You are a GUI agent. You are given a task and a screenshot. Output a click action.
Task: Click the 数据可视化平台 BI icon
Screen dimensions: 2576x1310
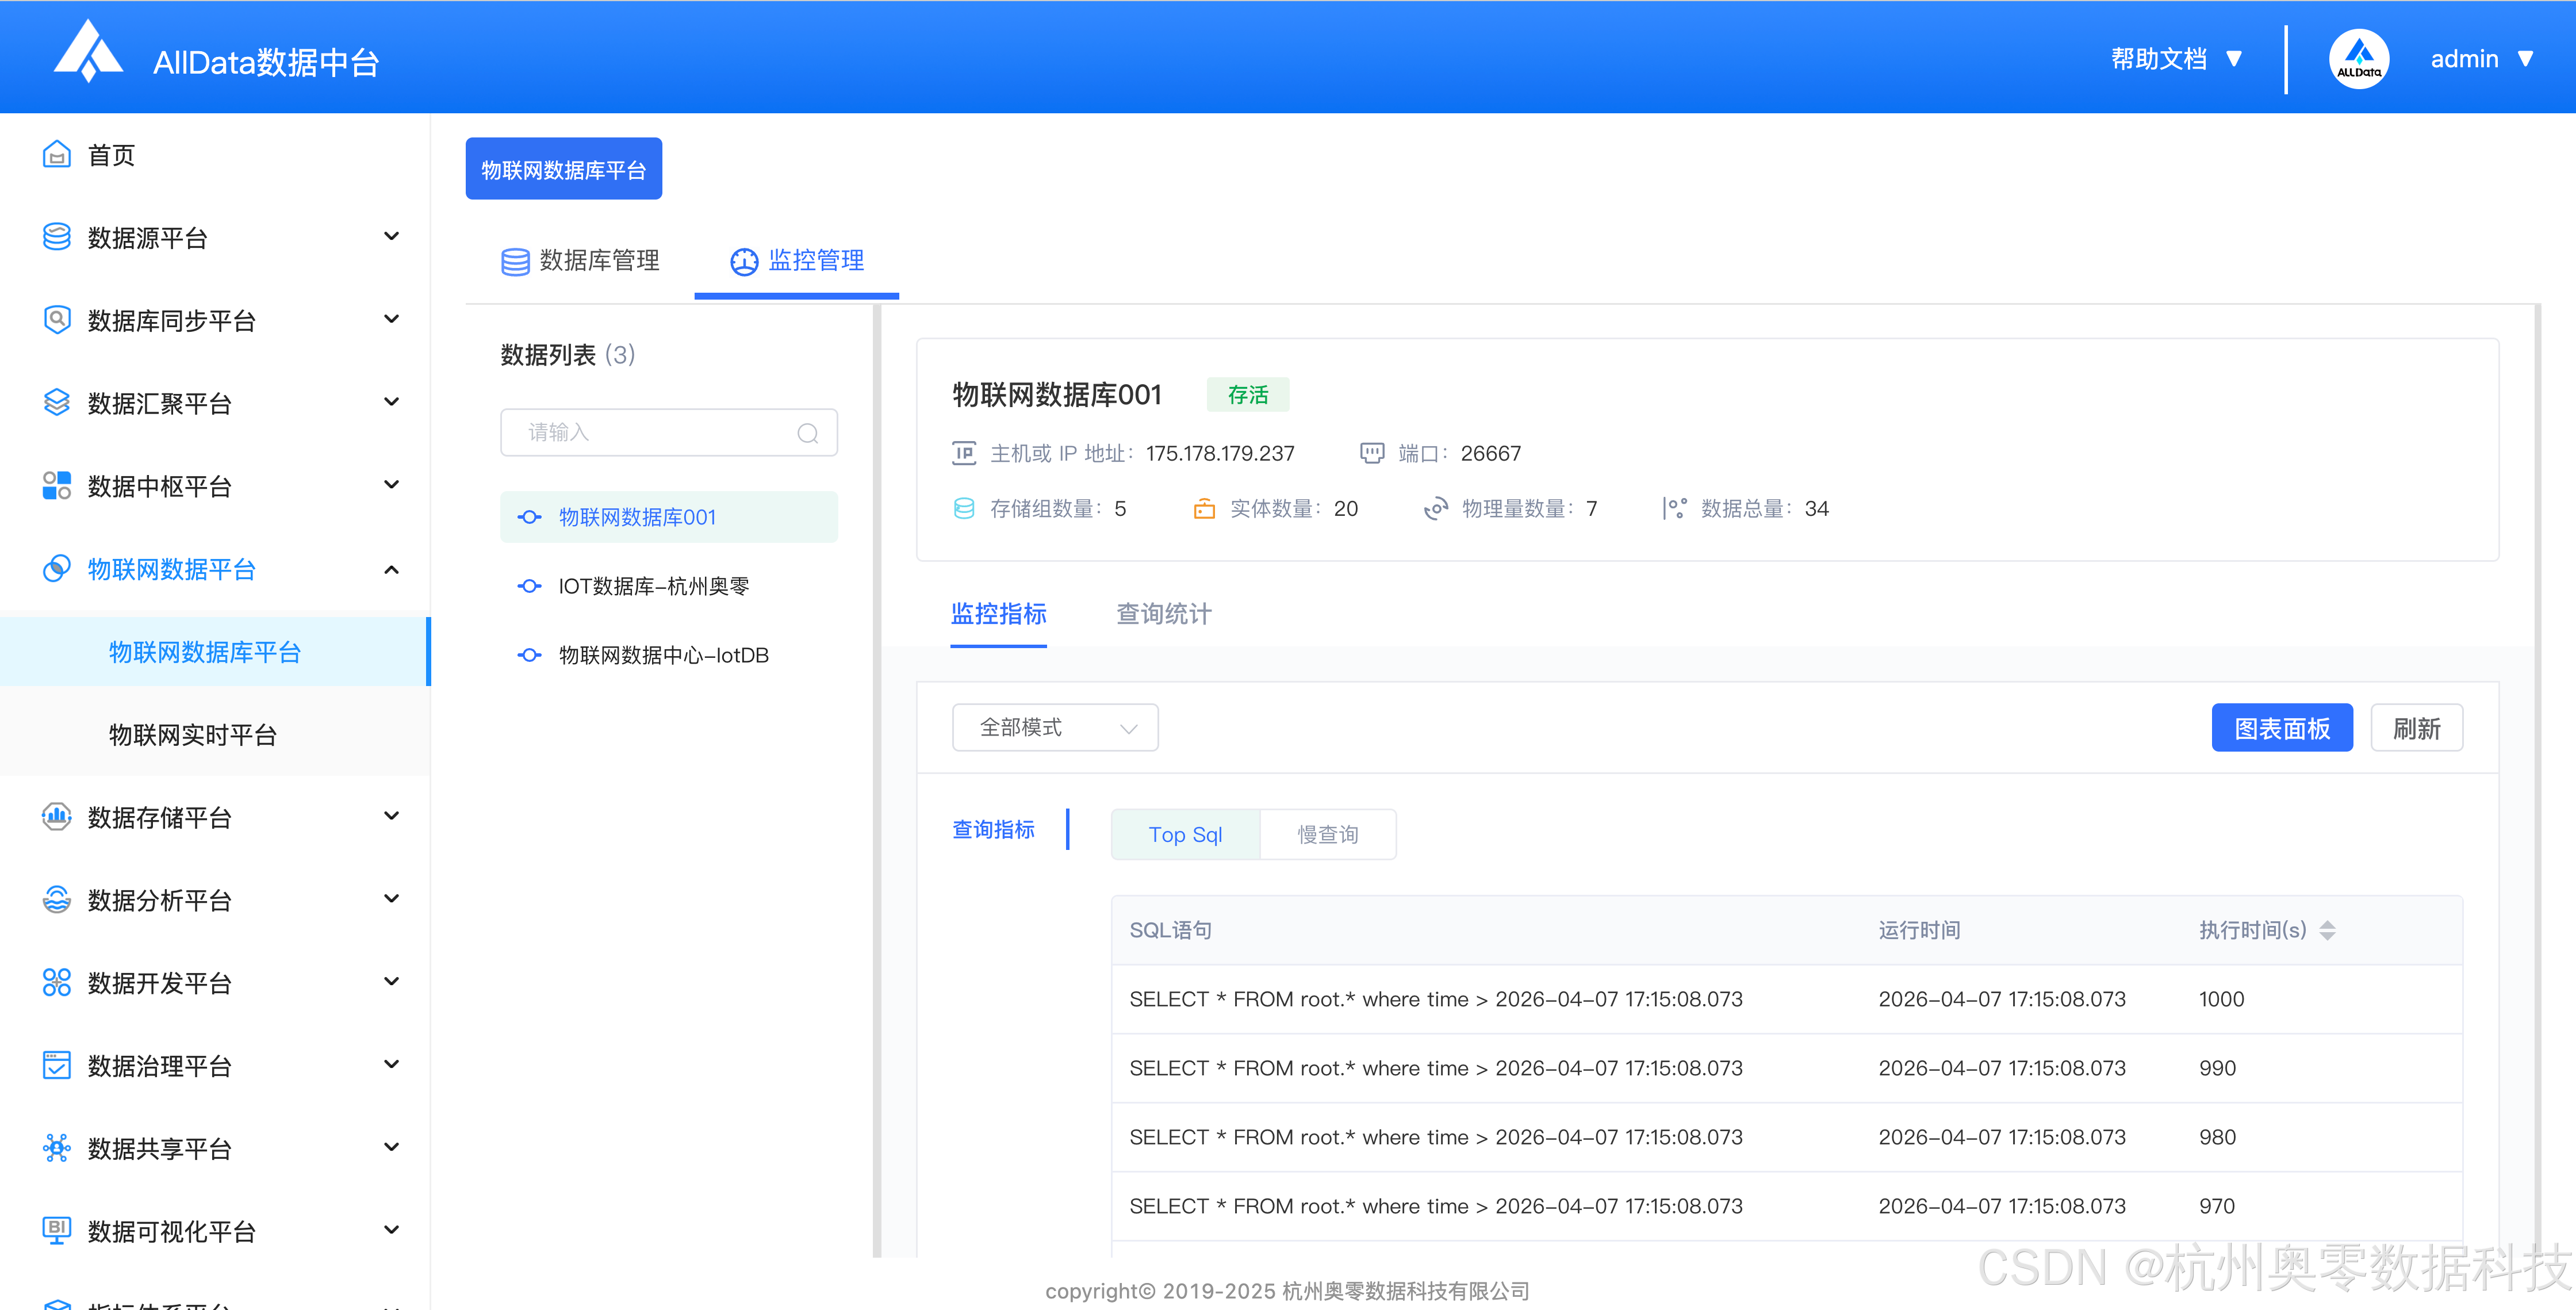click(57, 1230)
